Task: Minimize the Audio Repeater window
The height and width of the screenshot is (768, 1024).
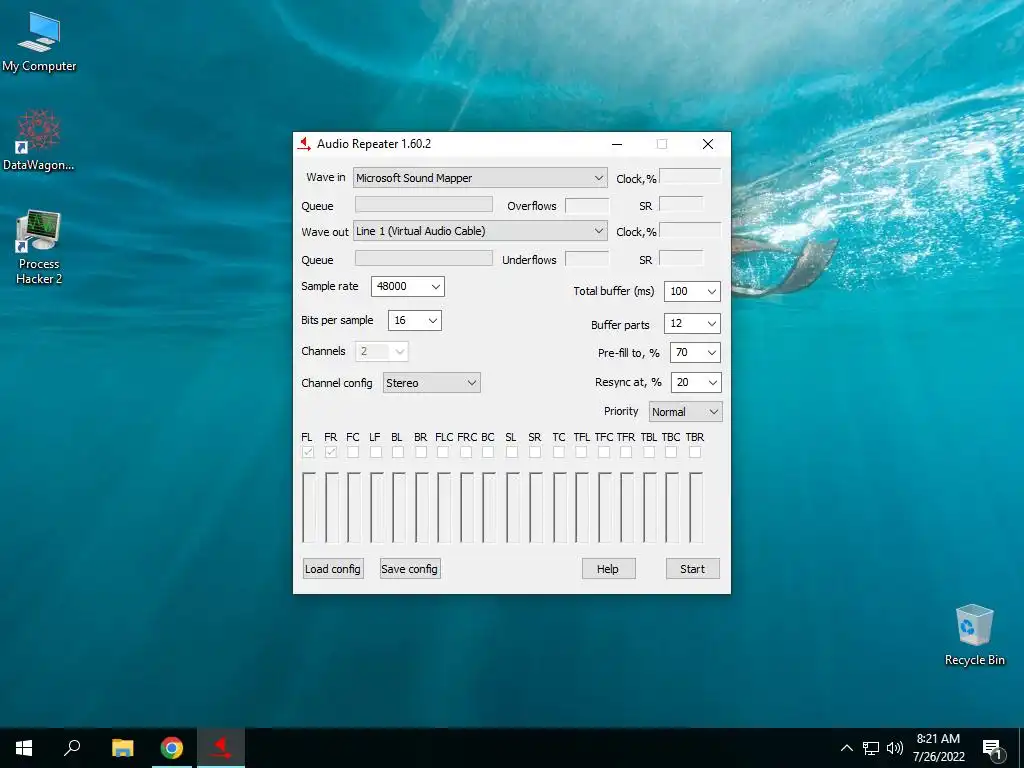Action: click(617, 144)
